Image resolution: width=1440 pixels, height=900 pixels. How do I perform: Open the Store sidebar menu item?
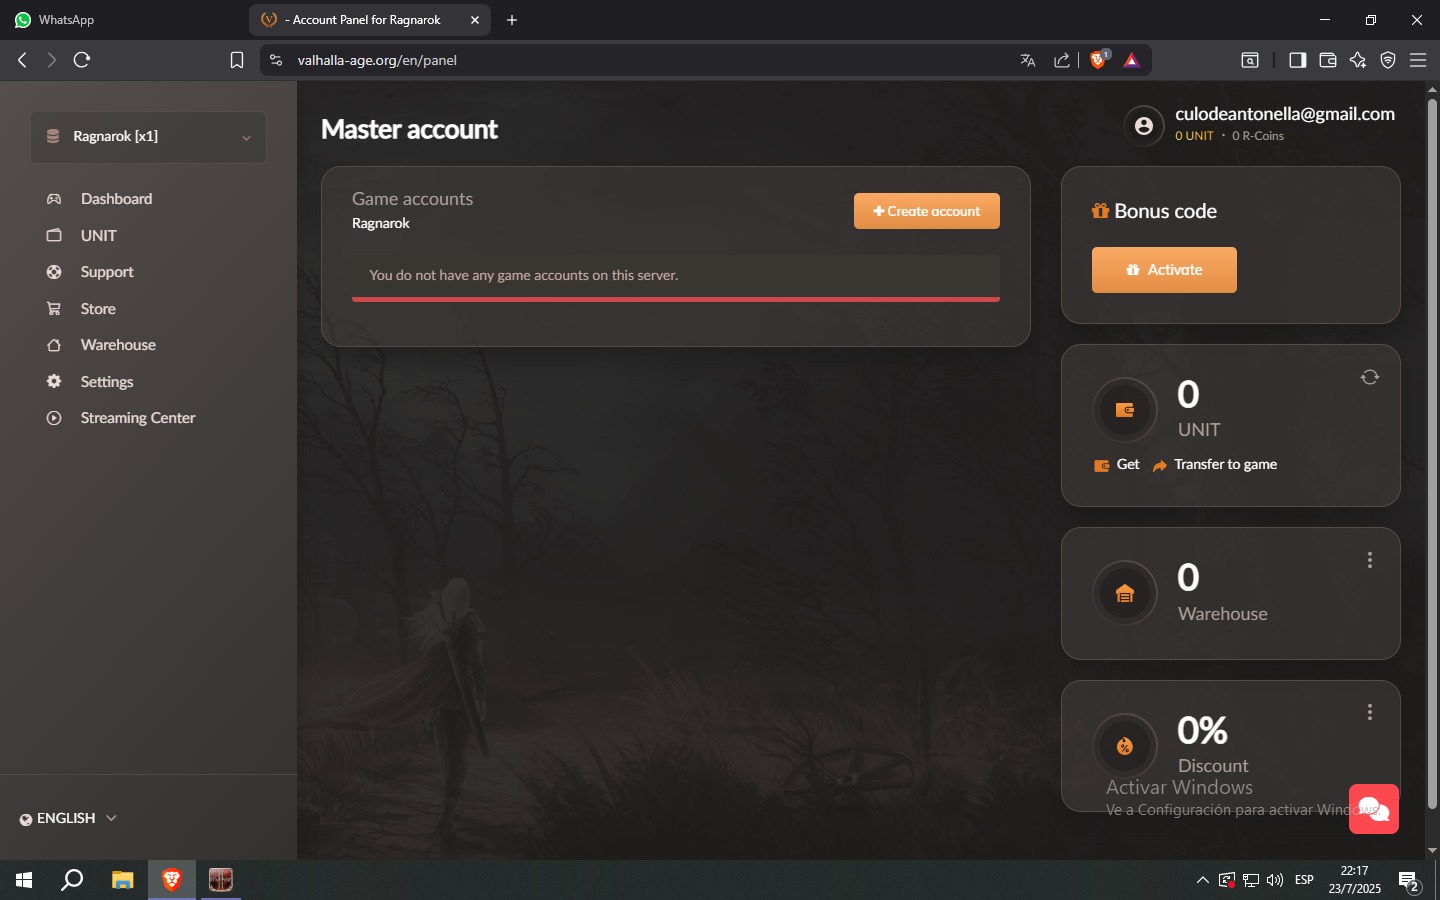coord(98,309)
